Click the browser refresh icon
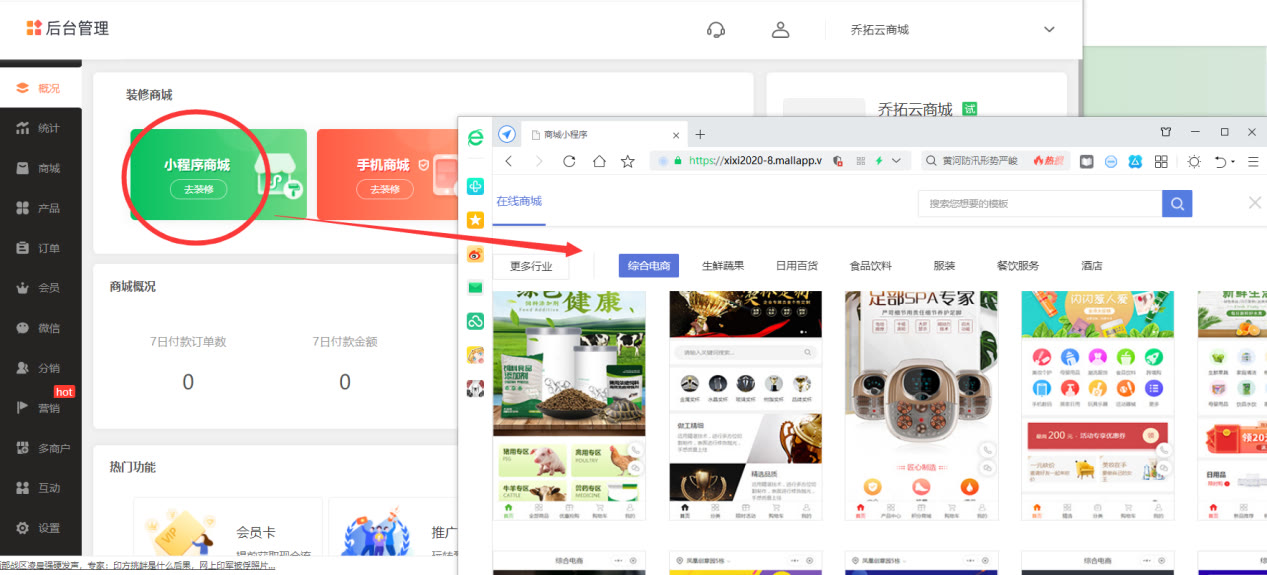The image size is (1267, 575). 569,161
